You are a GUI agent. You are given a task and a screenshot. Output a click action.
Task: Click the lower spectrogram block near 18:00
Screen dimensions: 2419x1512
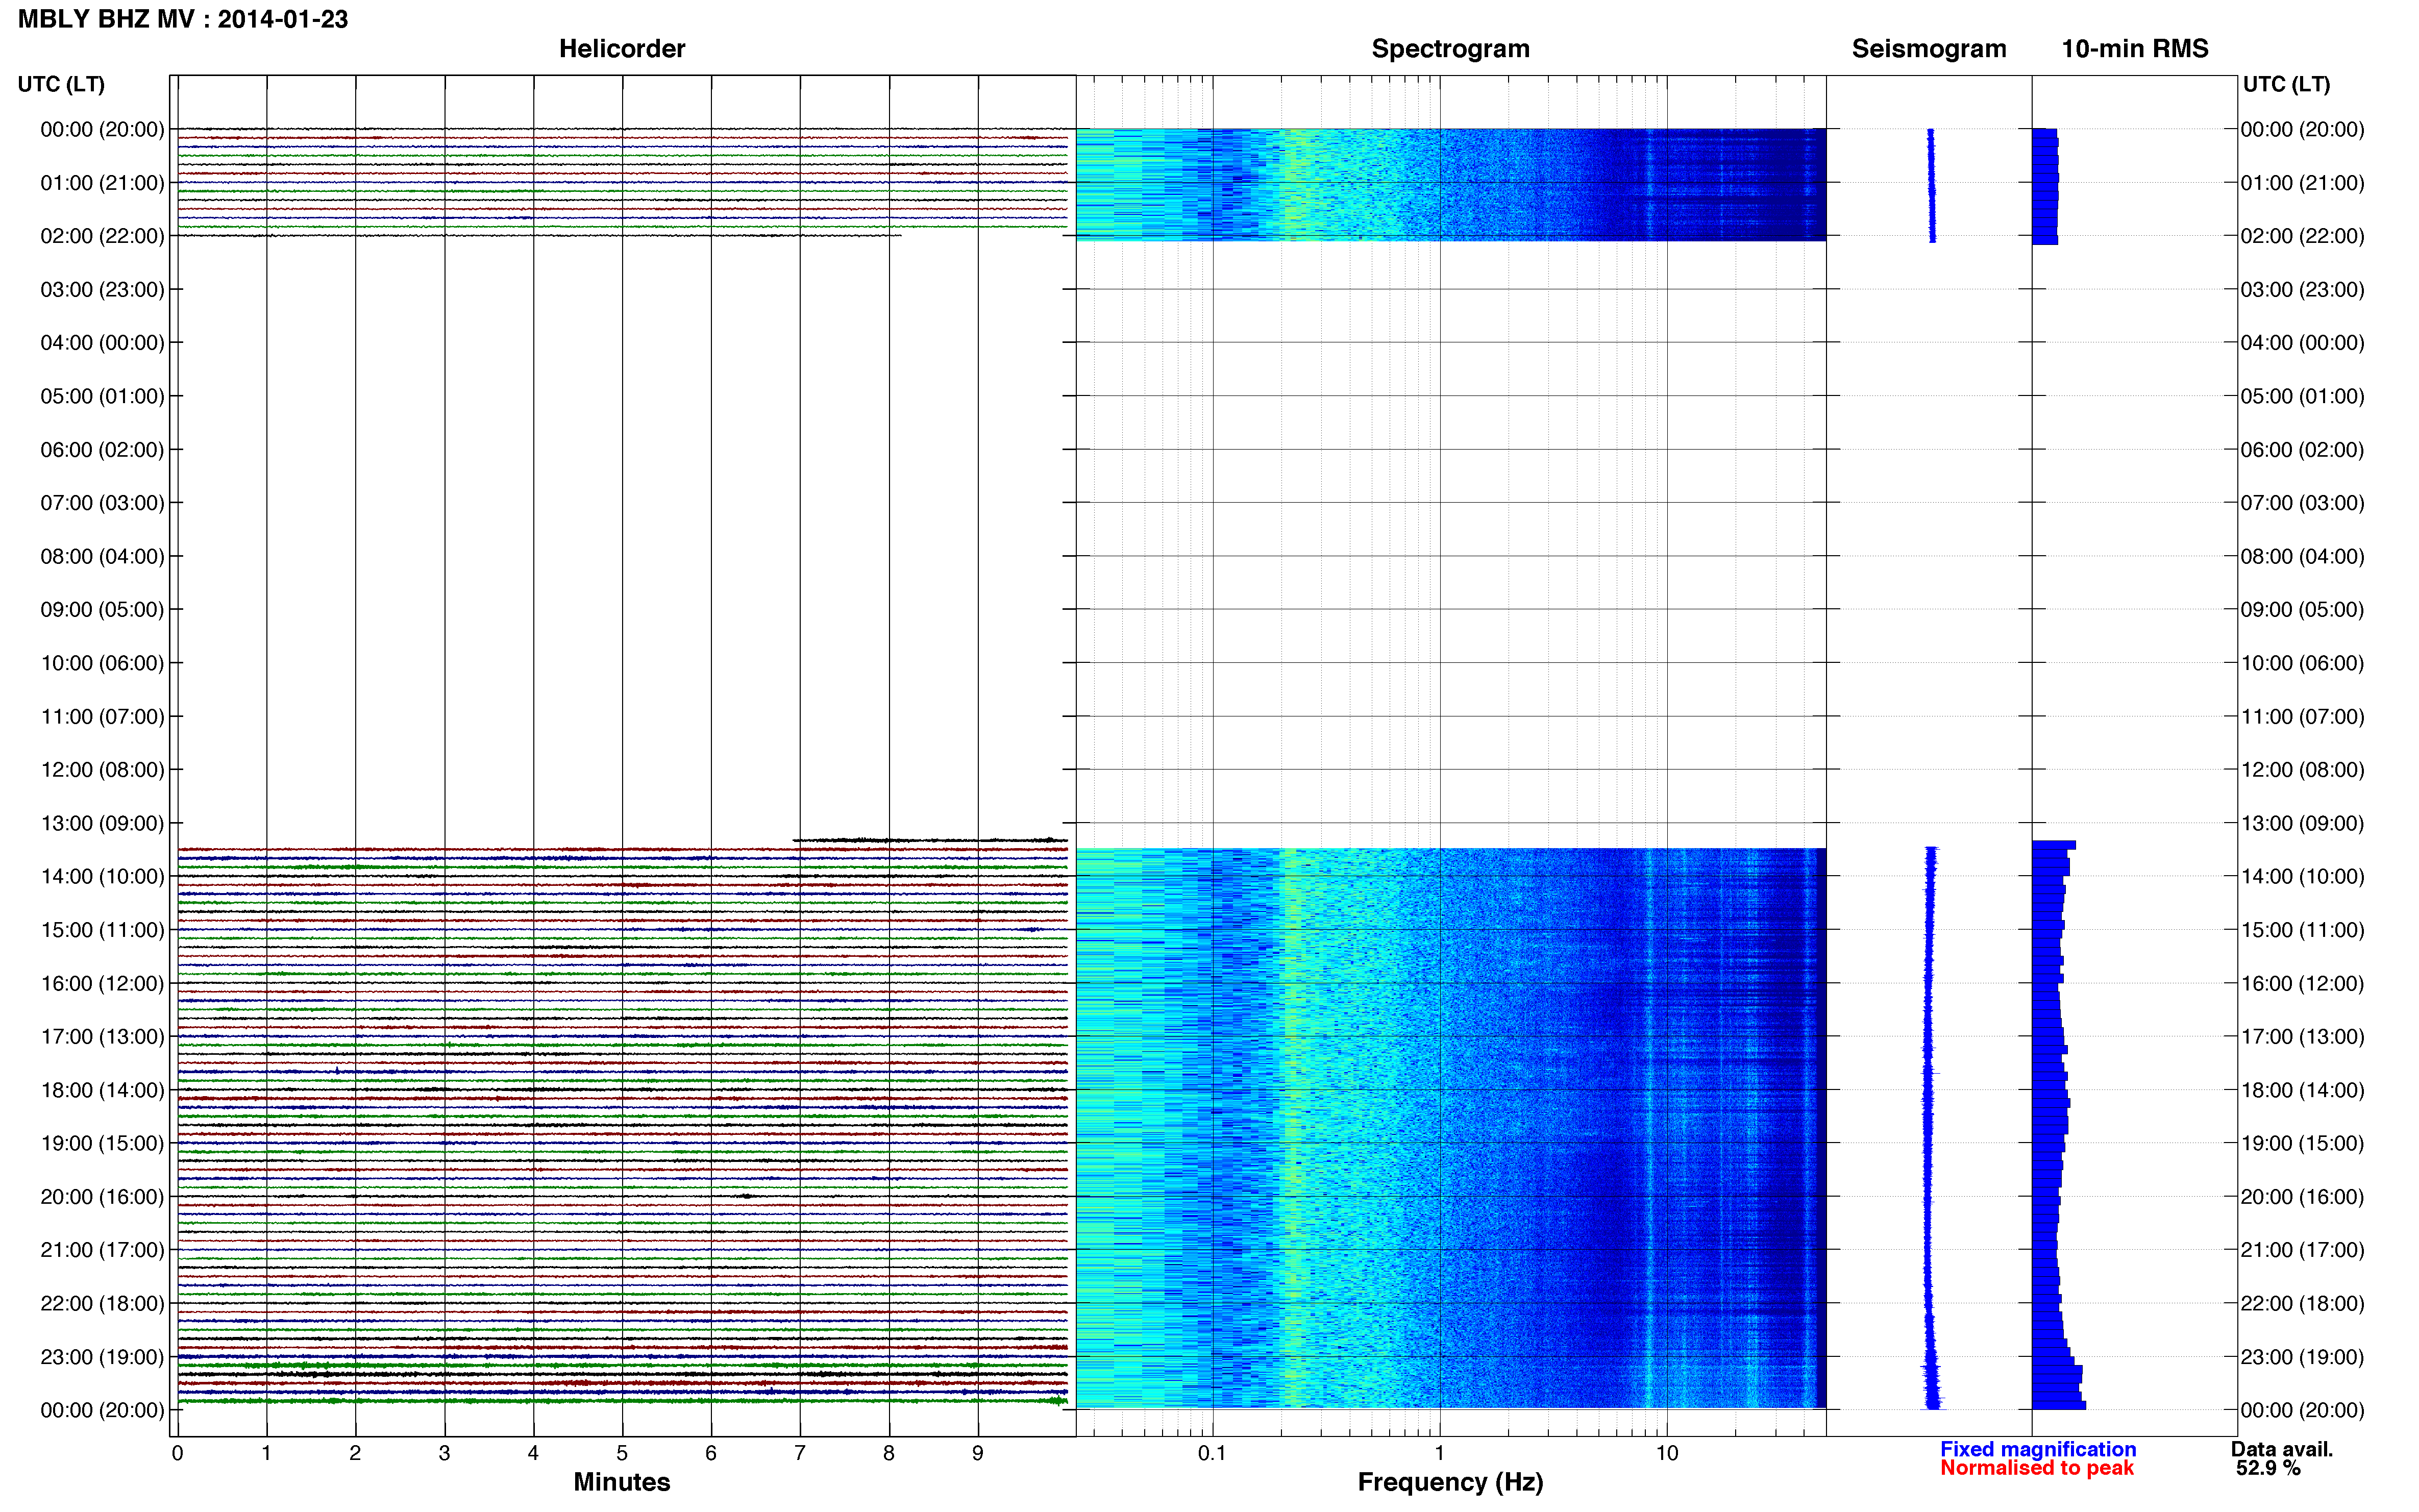pos(1451,1128)
